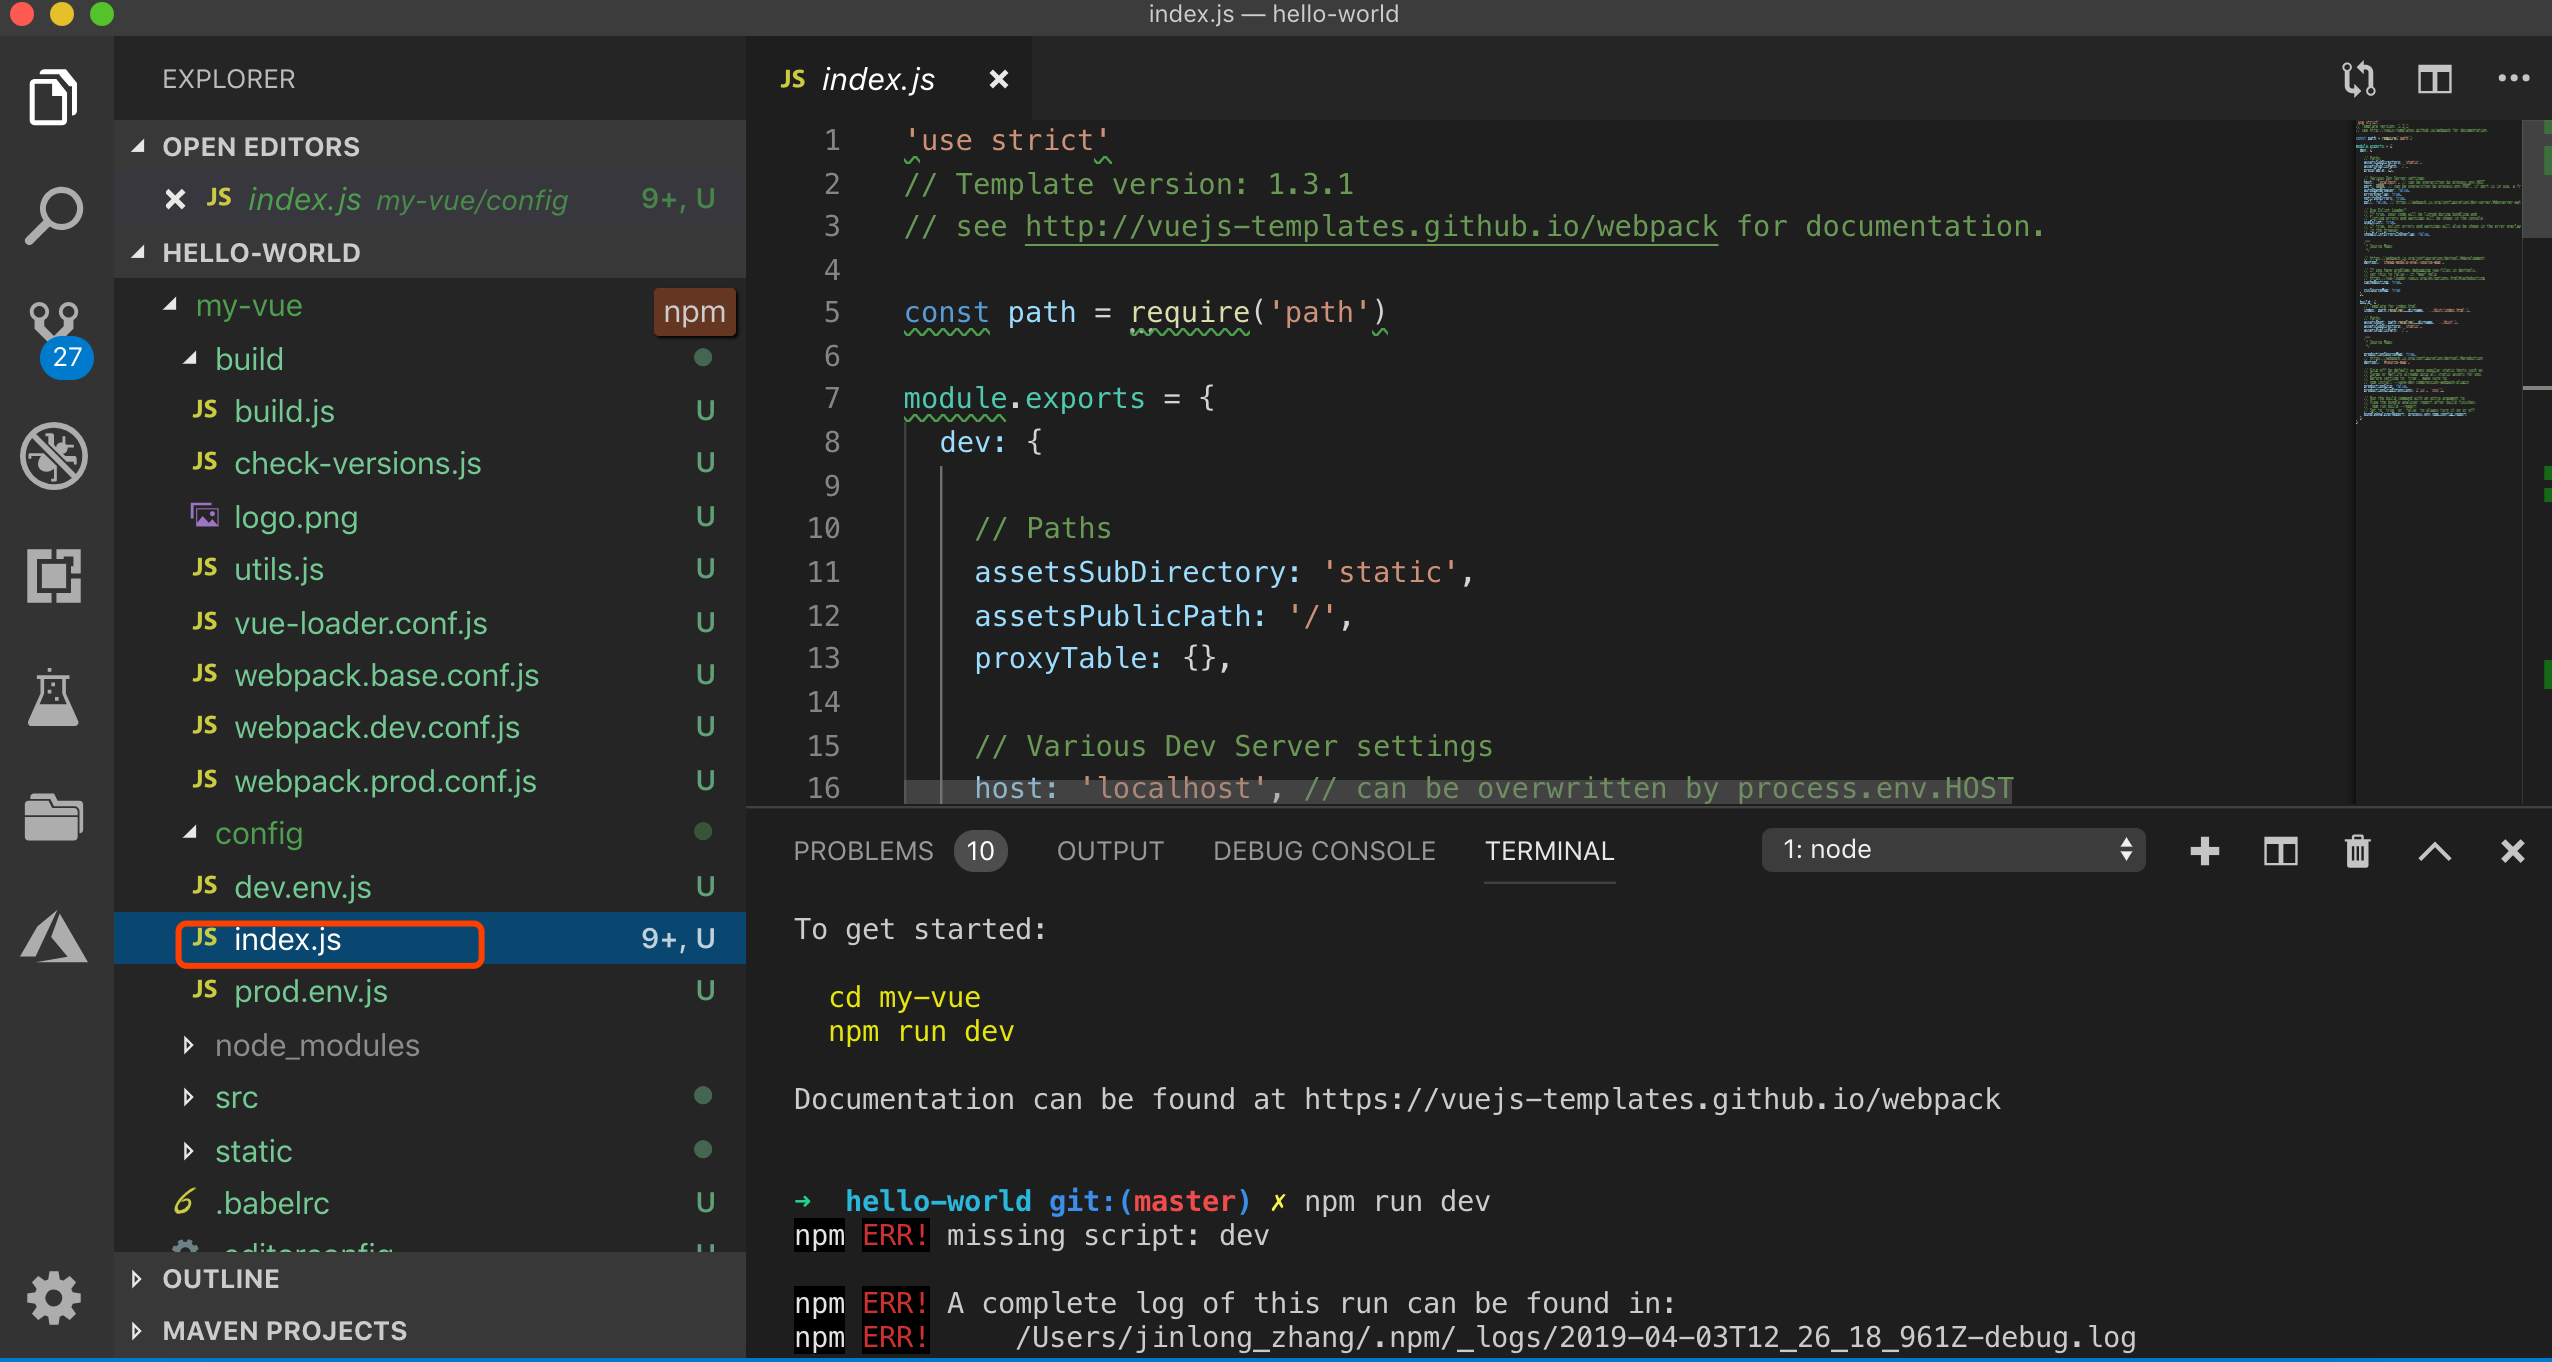Click the Manage gear icon
The width and height of the screenshot is (2552, 1362).
click(x=54, y=1297)
